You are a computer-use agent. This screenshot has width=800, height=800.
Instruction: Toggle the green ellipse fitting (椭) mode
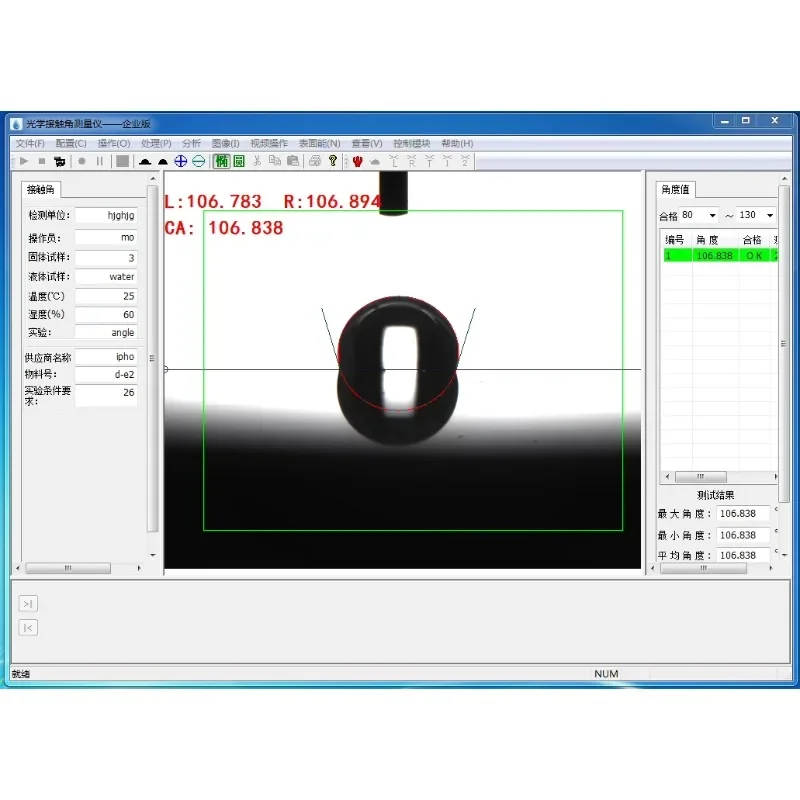221,161
